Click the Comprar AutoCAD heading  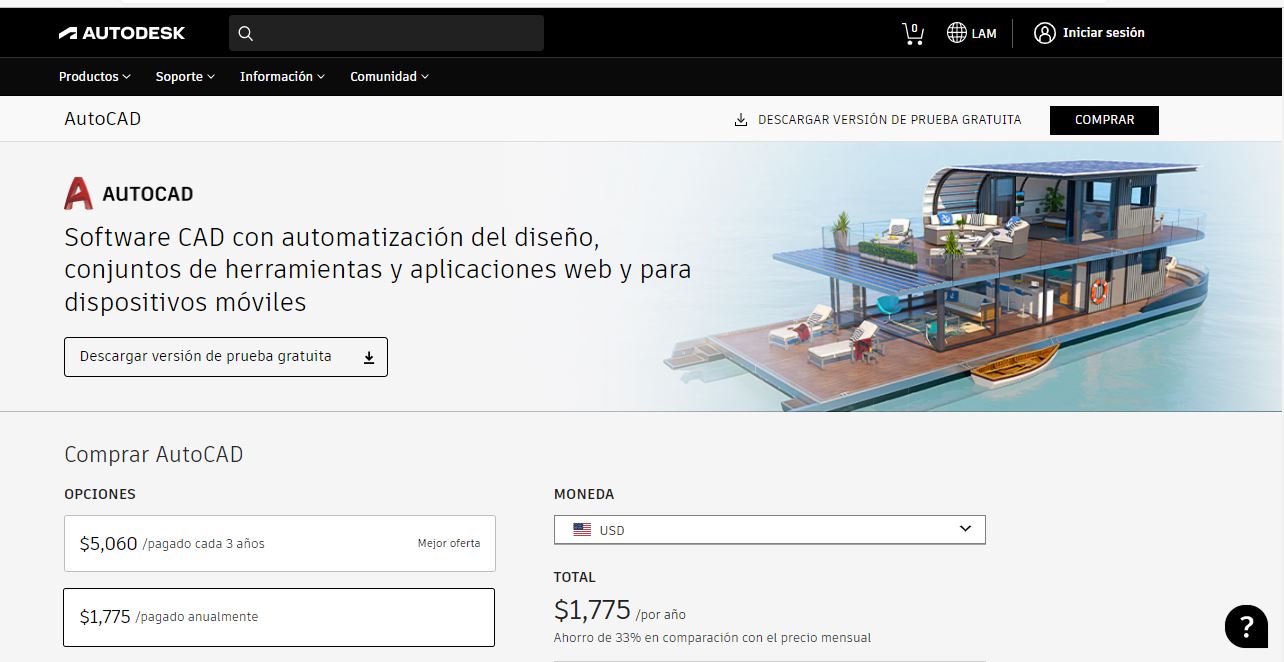click(154, 454)
